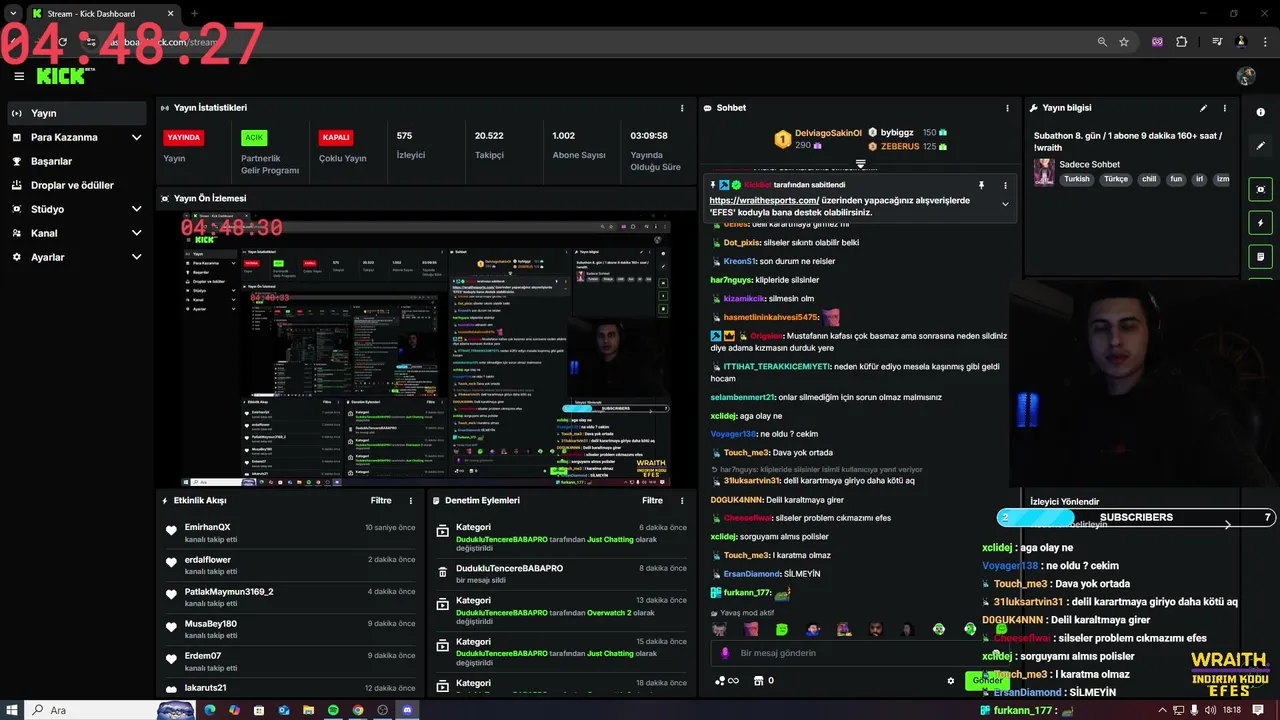This screenshot has height=720, width=1280.
Task: Open Droplar ve ödüller in the sidebar
Action: click(x=76, y=185)
